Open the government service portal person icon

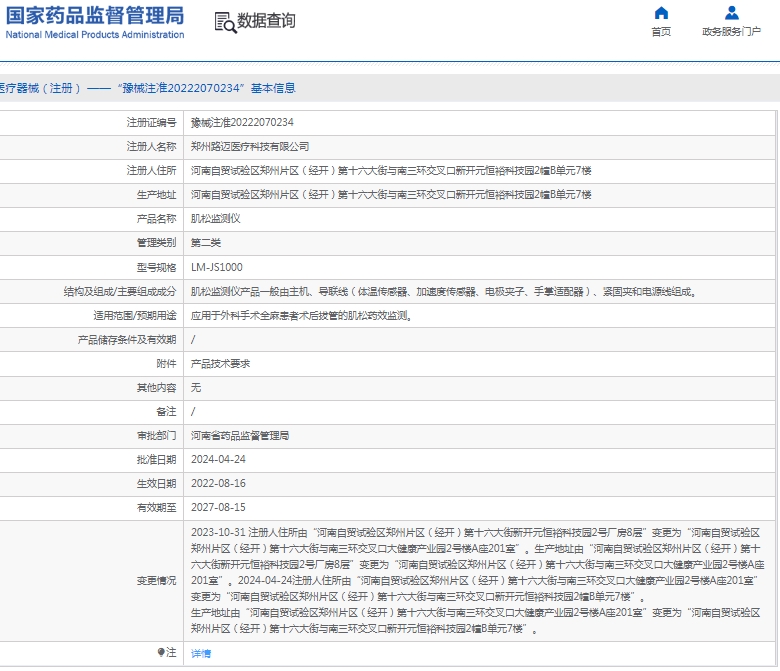[x=731, y=13]
